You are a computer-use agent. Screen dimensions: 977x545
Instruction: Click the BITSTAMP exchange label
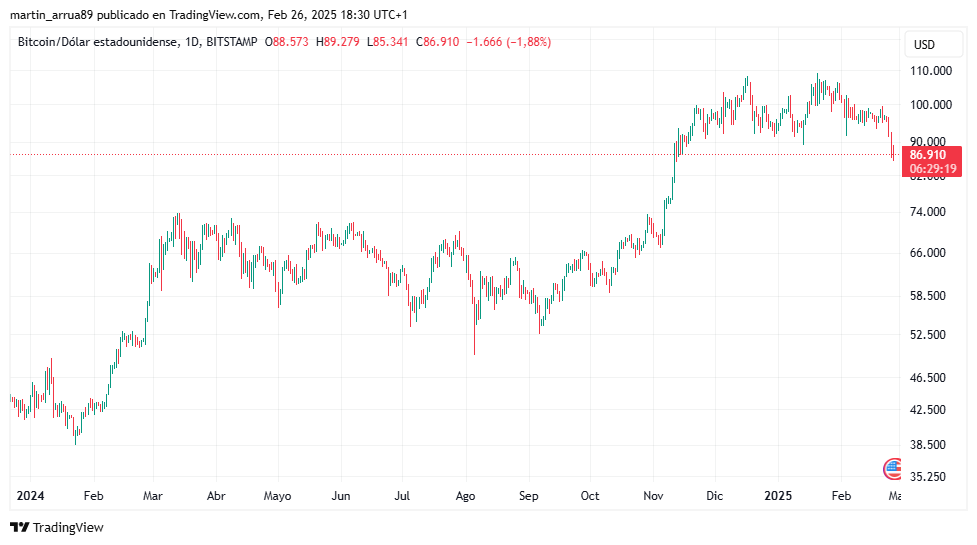pyautogui.click(x=232, y=42)
